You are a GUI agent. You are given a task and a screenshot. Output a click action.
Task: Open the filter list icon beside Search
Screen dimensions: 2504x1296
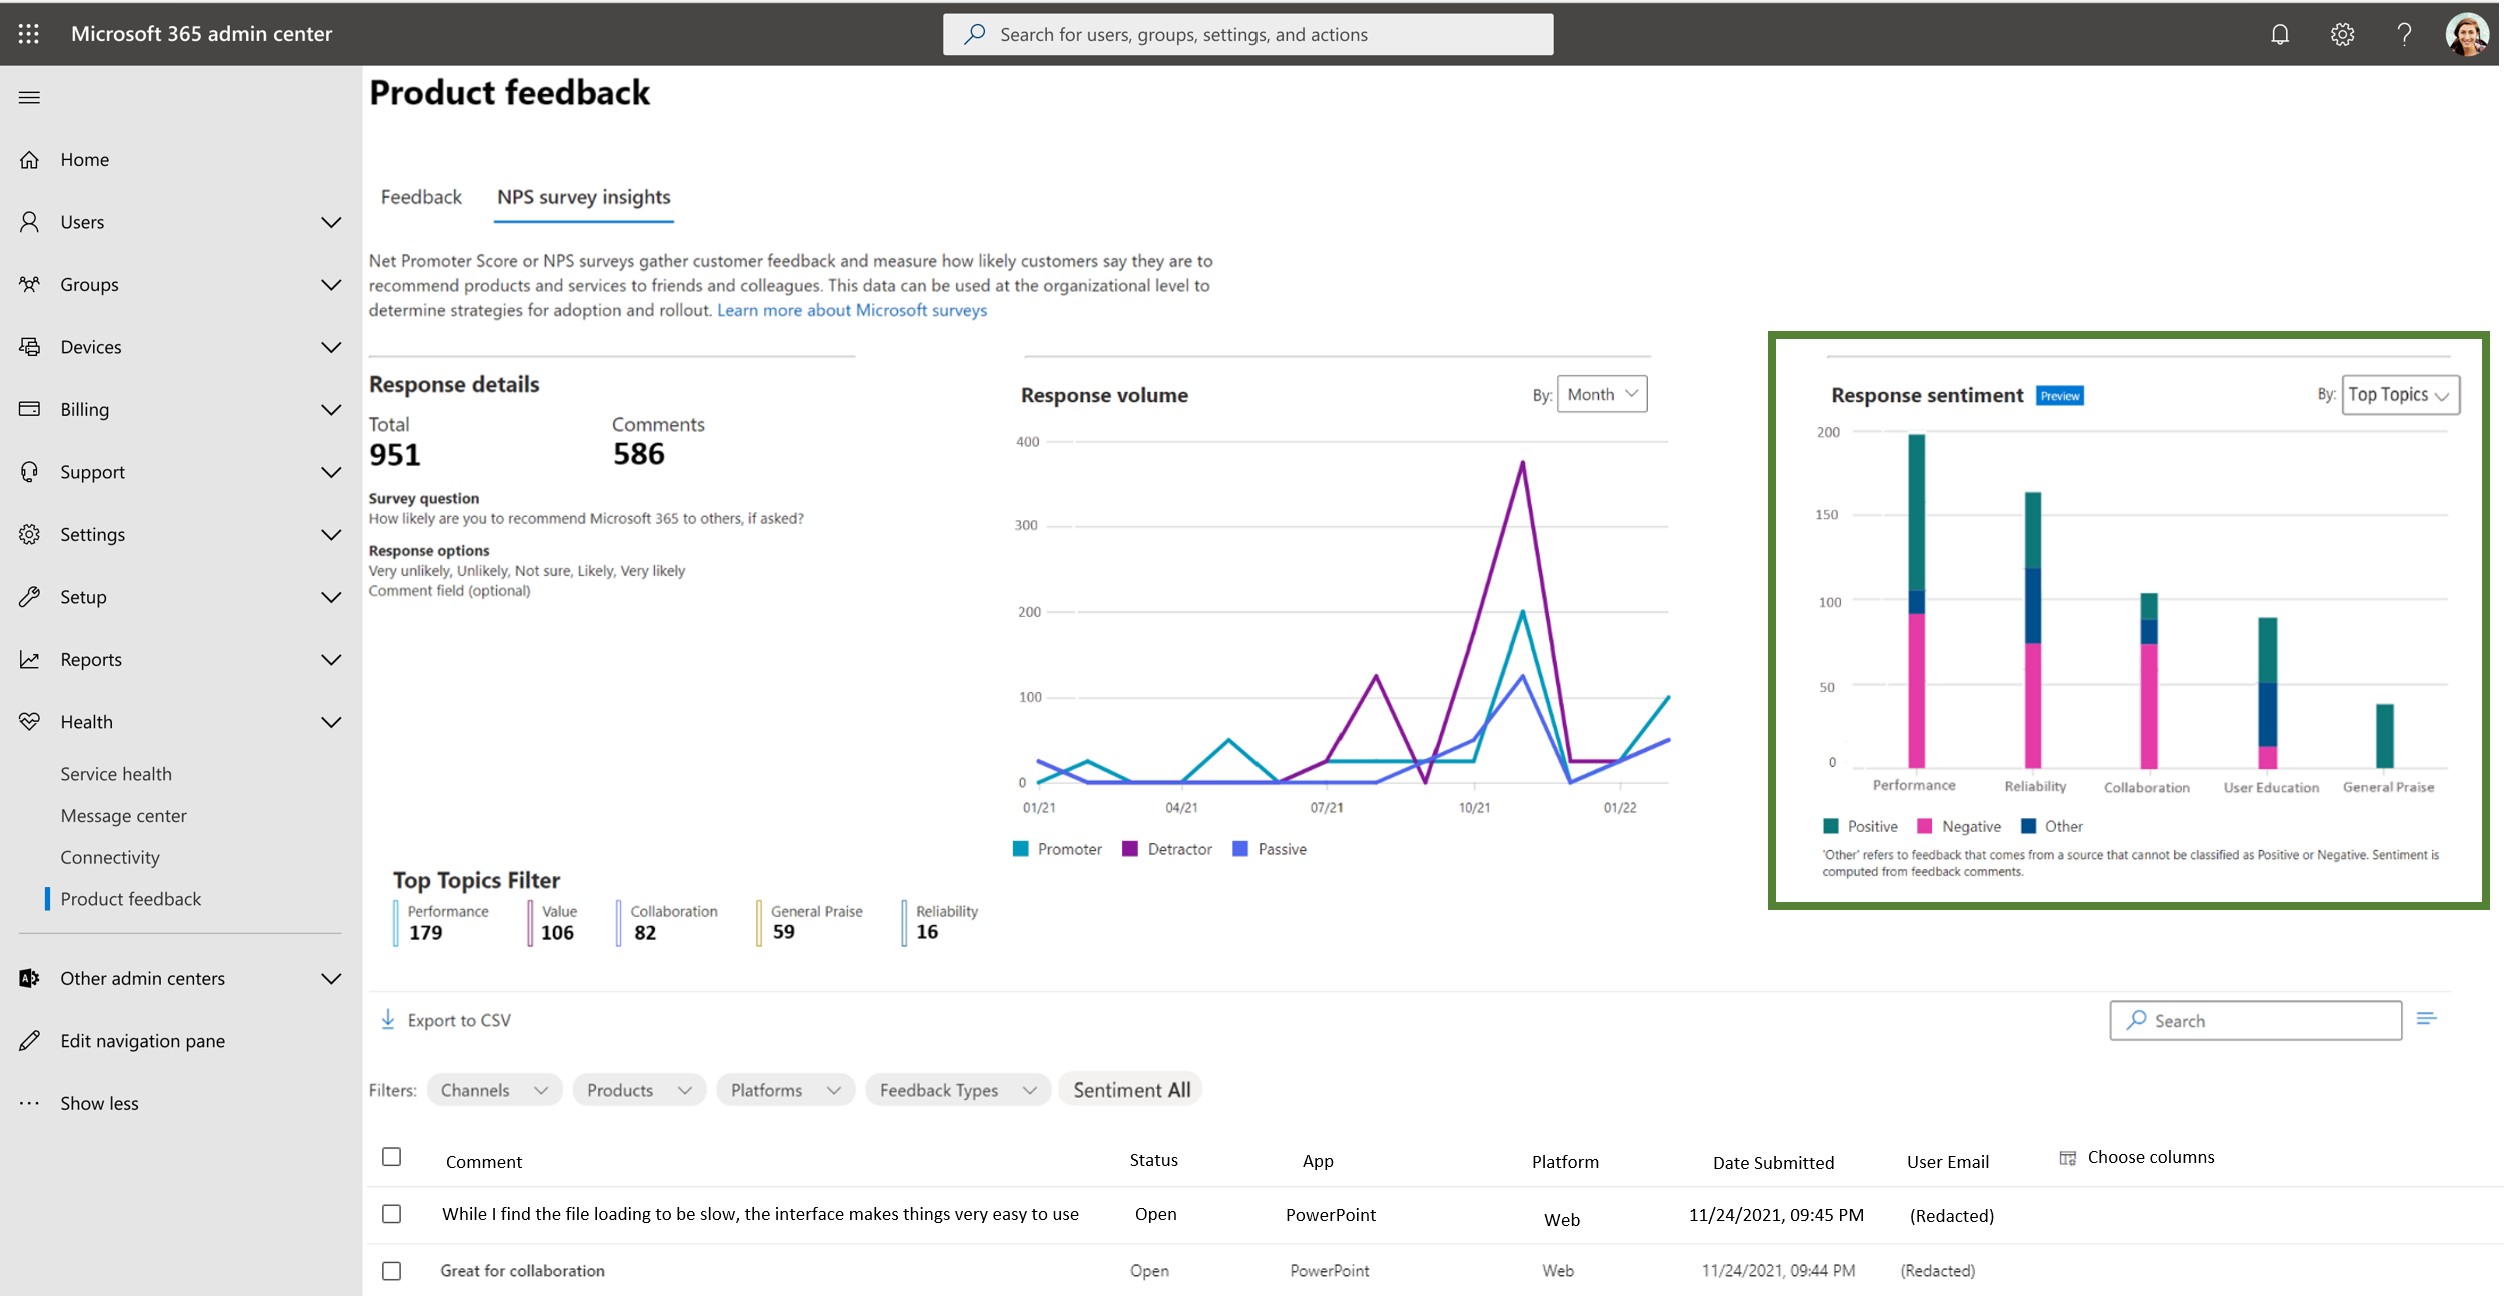click(2426, 1019)
